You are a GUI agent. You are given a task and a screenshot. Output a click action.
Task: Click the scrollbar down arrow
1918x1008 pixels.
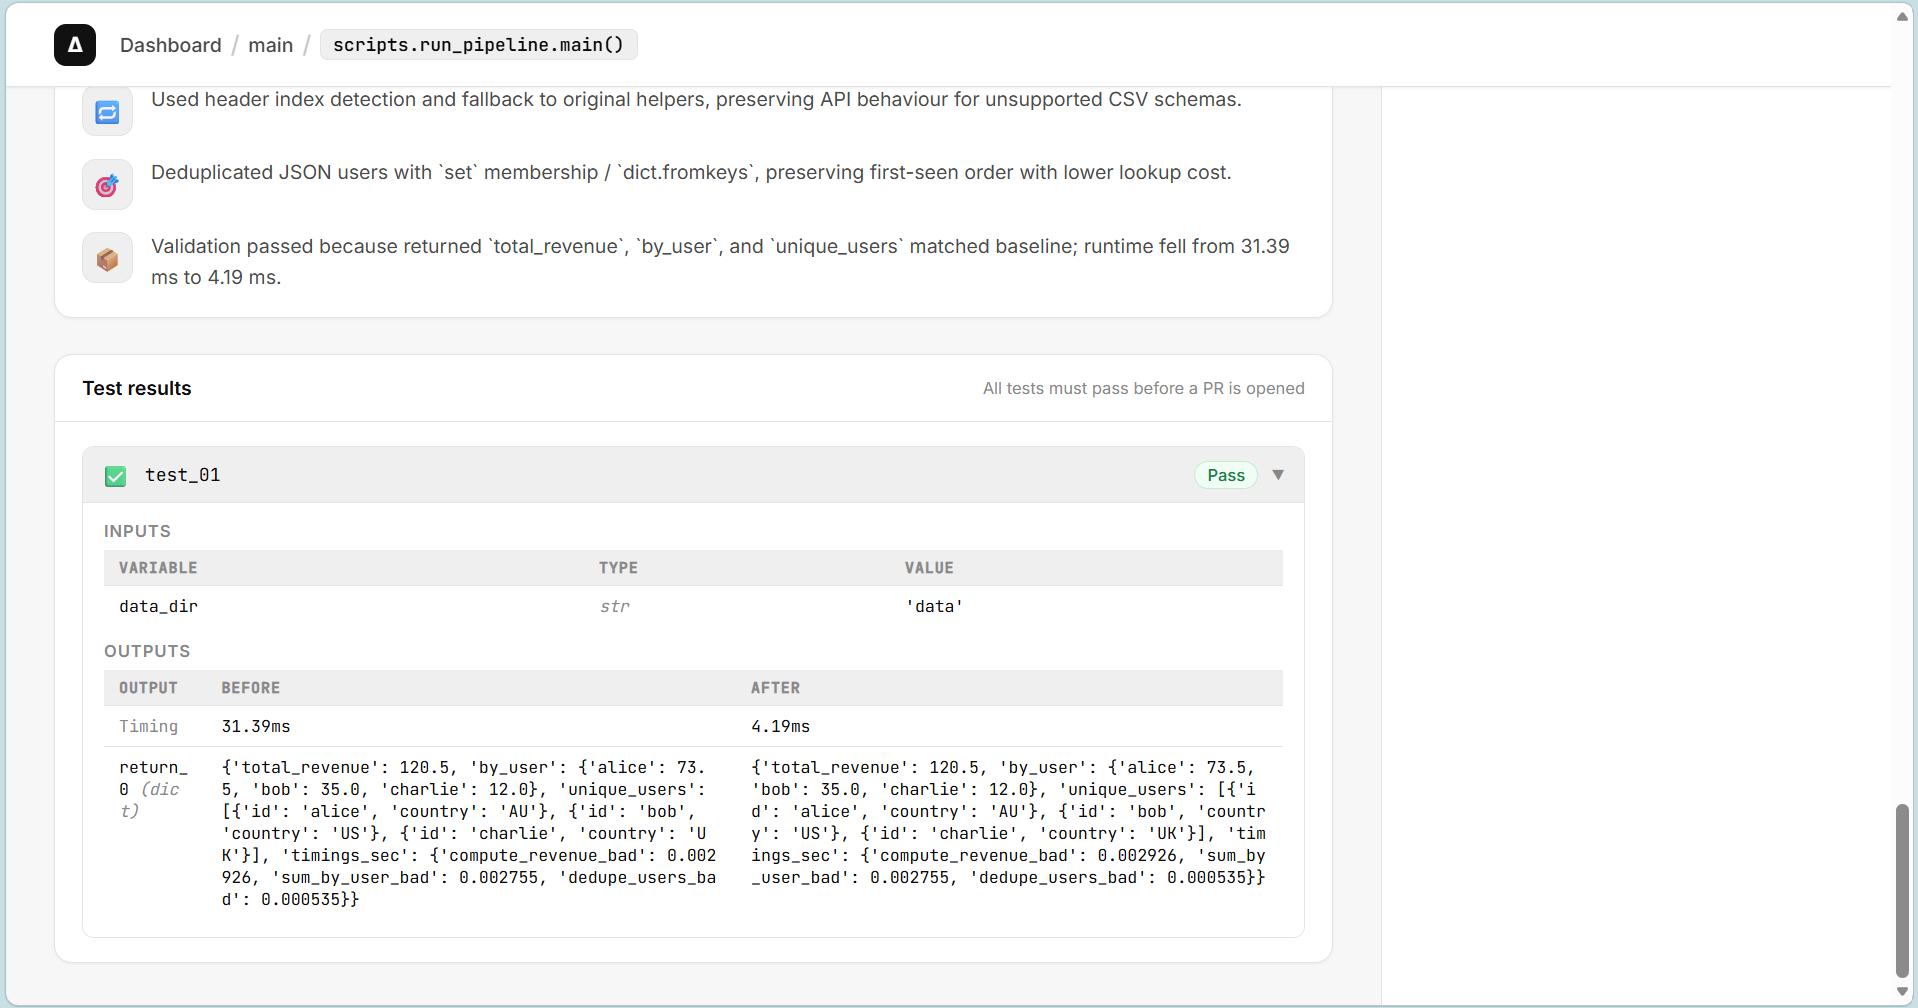pyautogui.click(x=1902, y=992)
